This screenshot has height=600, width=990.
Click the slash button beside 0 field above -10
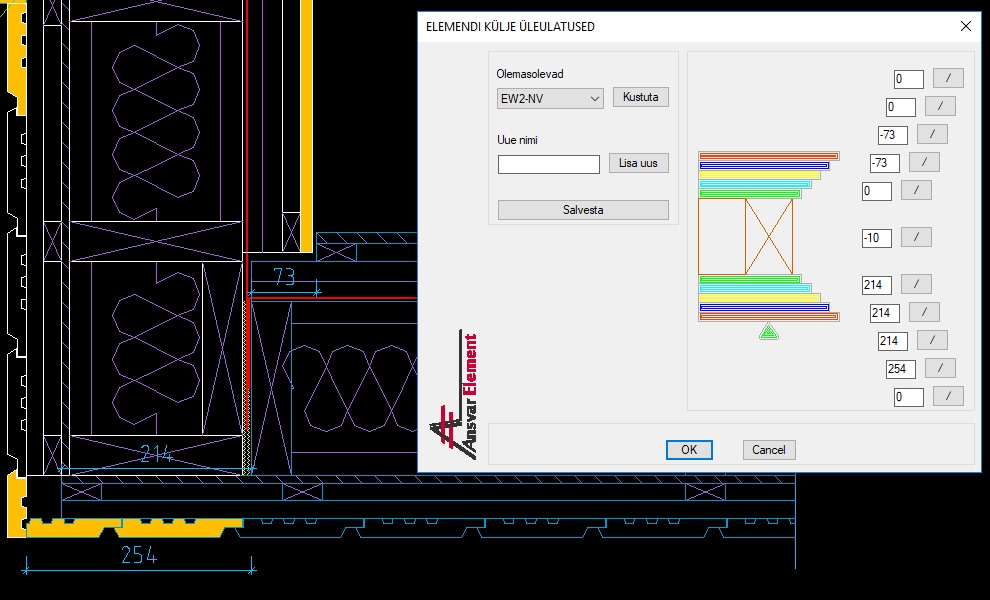click(x=916, y=190)
